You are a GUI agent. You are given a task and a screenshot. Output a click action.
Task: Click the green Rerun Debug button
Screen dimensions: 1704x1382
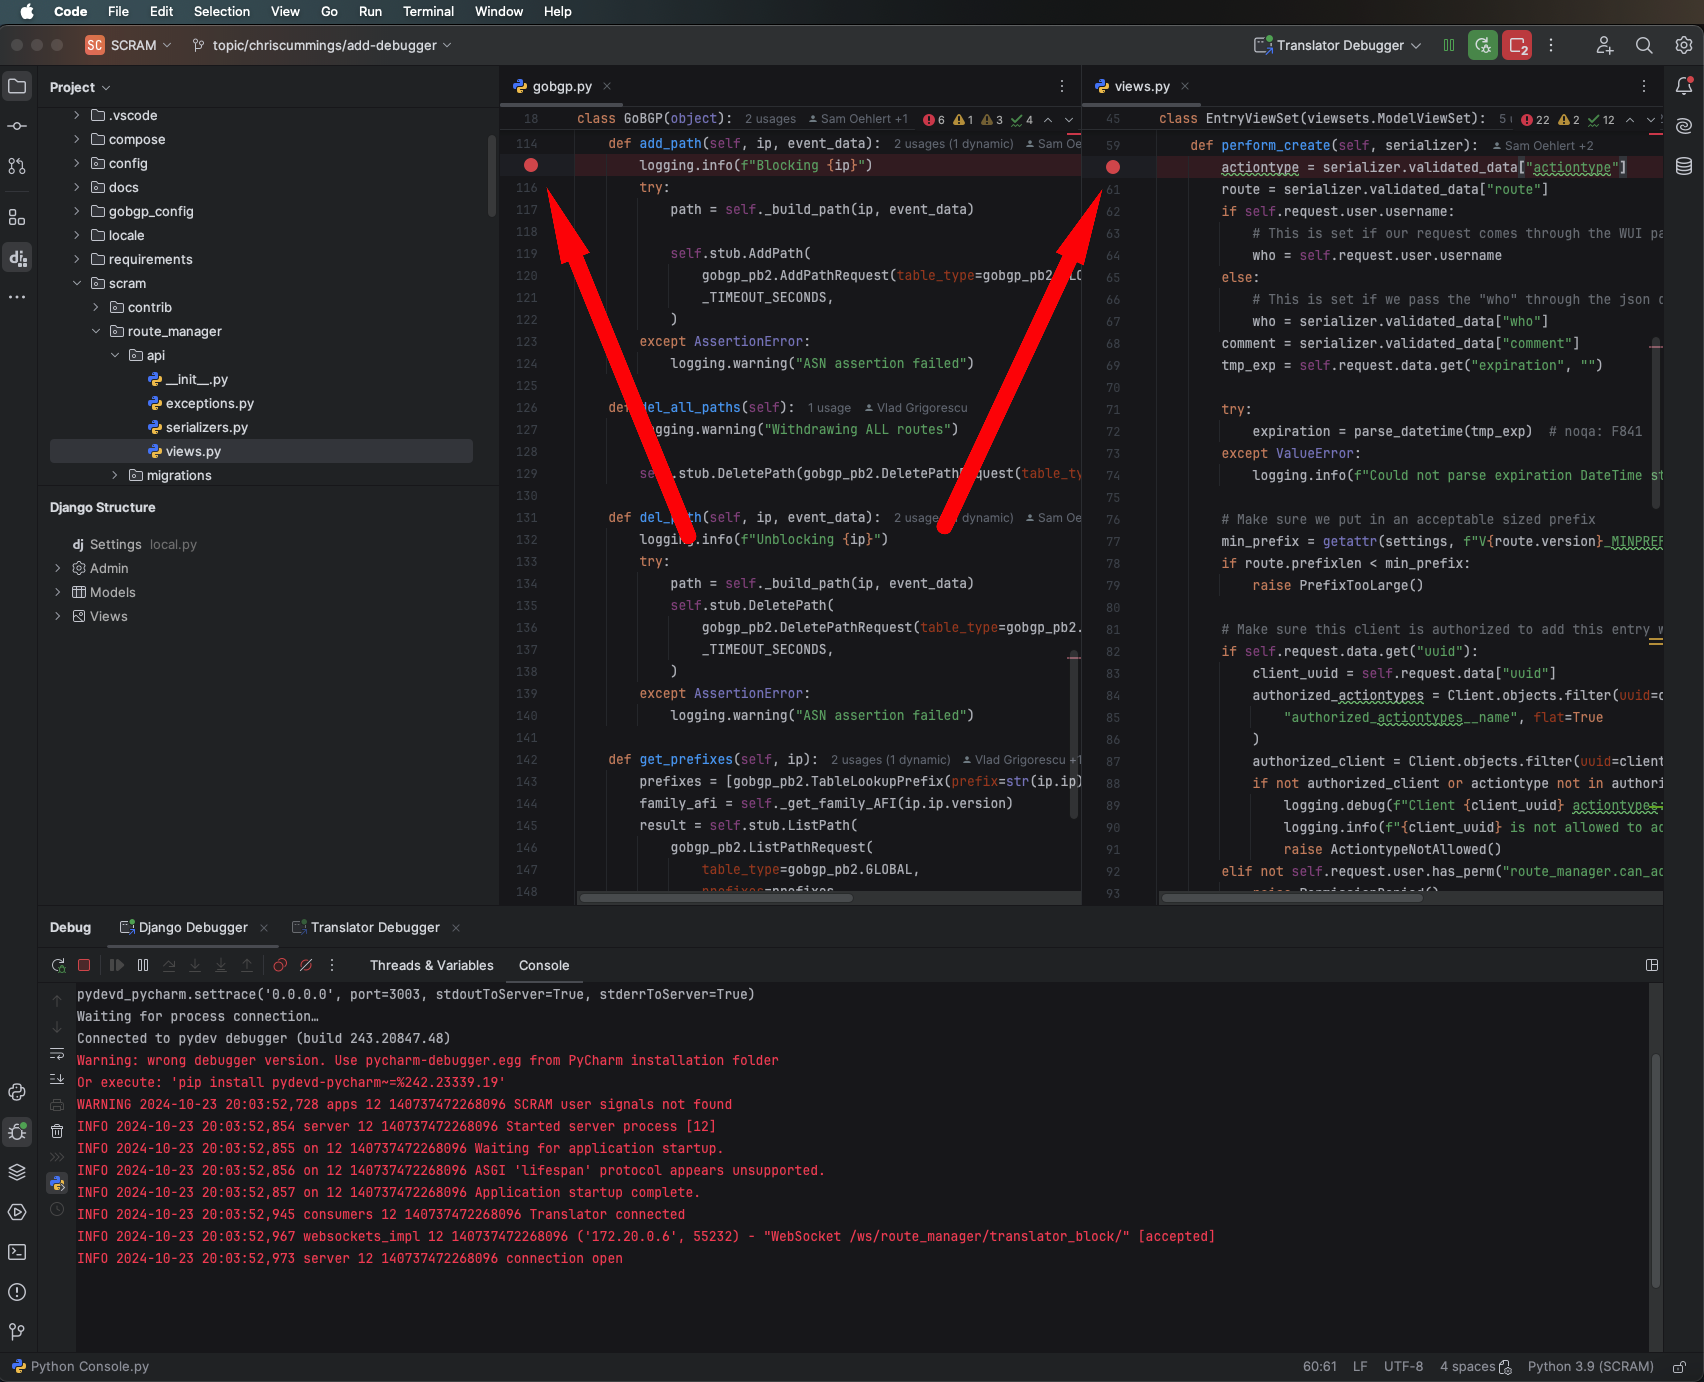pos(1483,45)
